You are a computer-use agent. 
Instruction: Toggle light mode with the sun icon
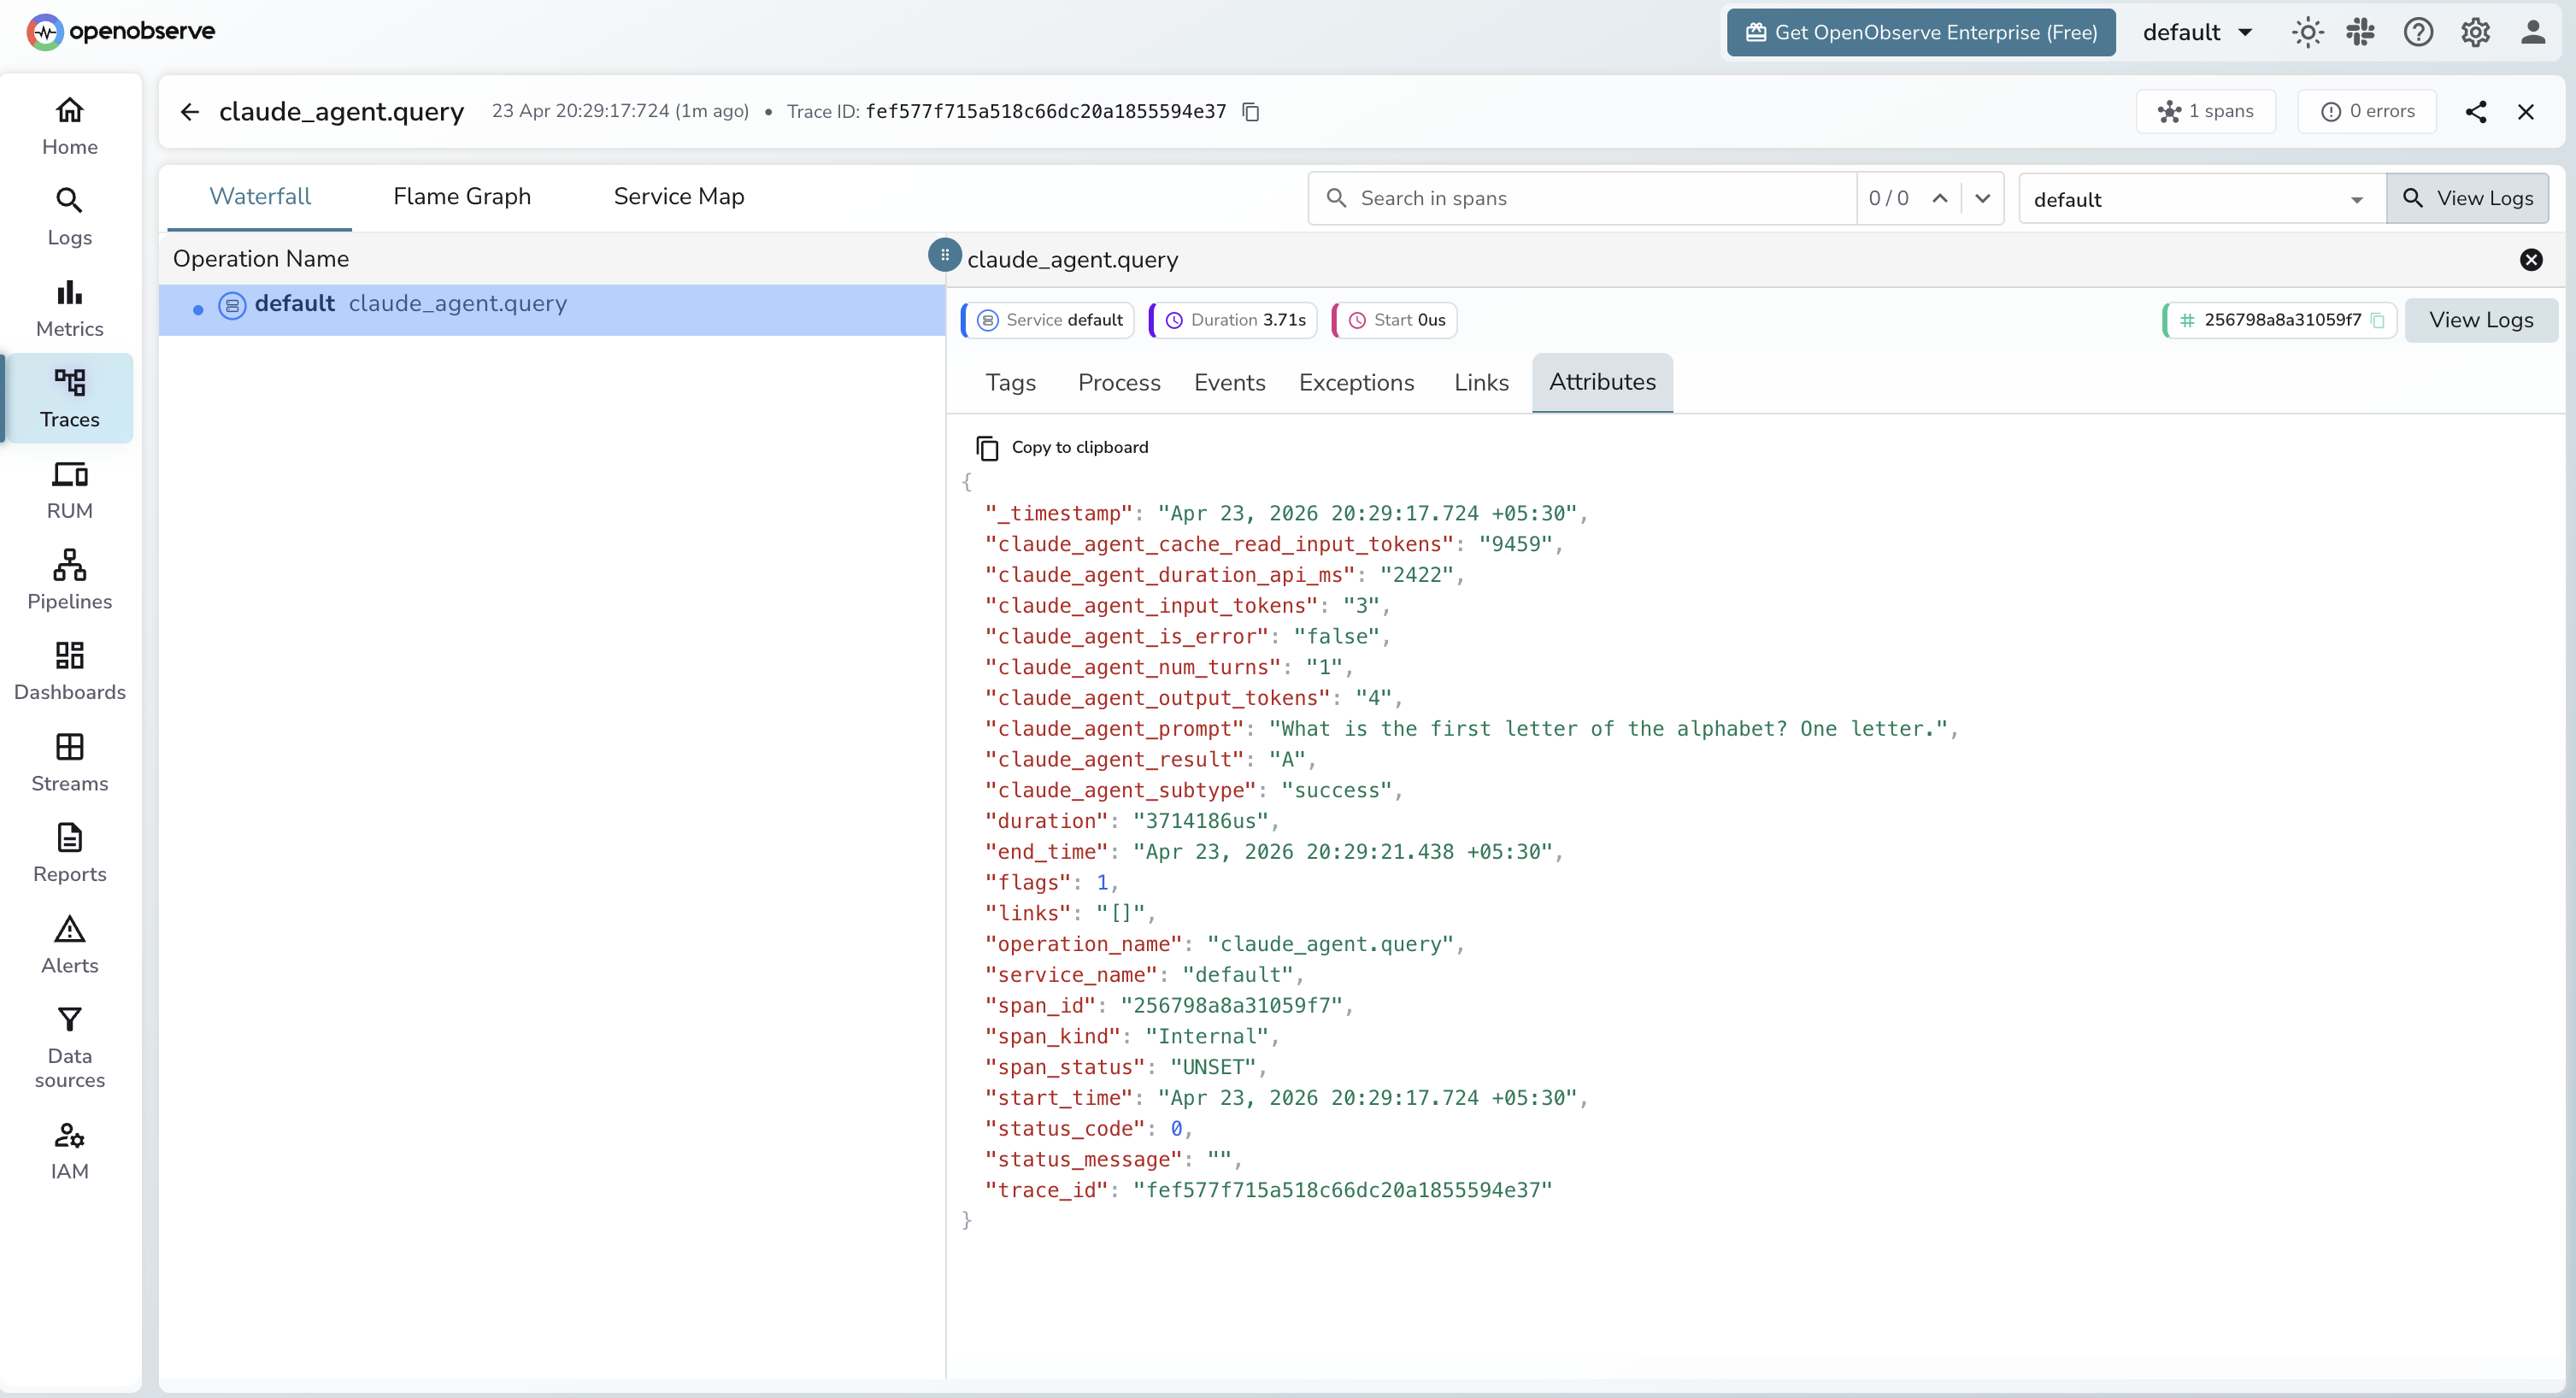[x=2307, y=32]
